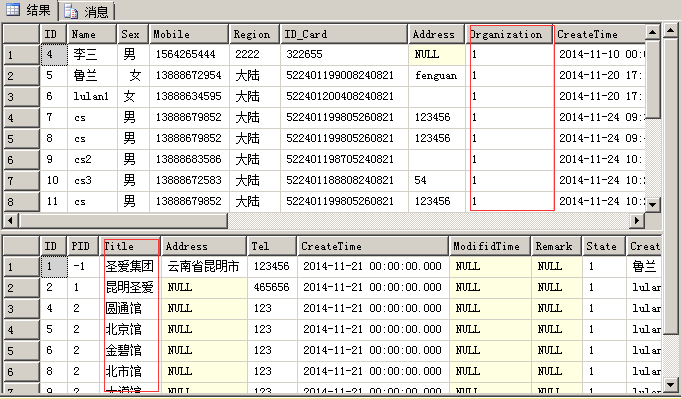
Task: Select the cell with mobile 13888672583
Action: (x=189, y=180)
